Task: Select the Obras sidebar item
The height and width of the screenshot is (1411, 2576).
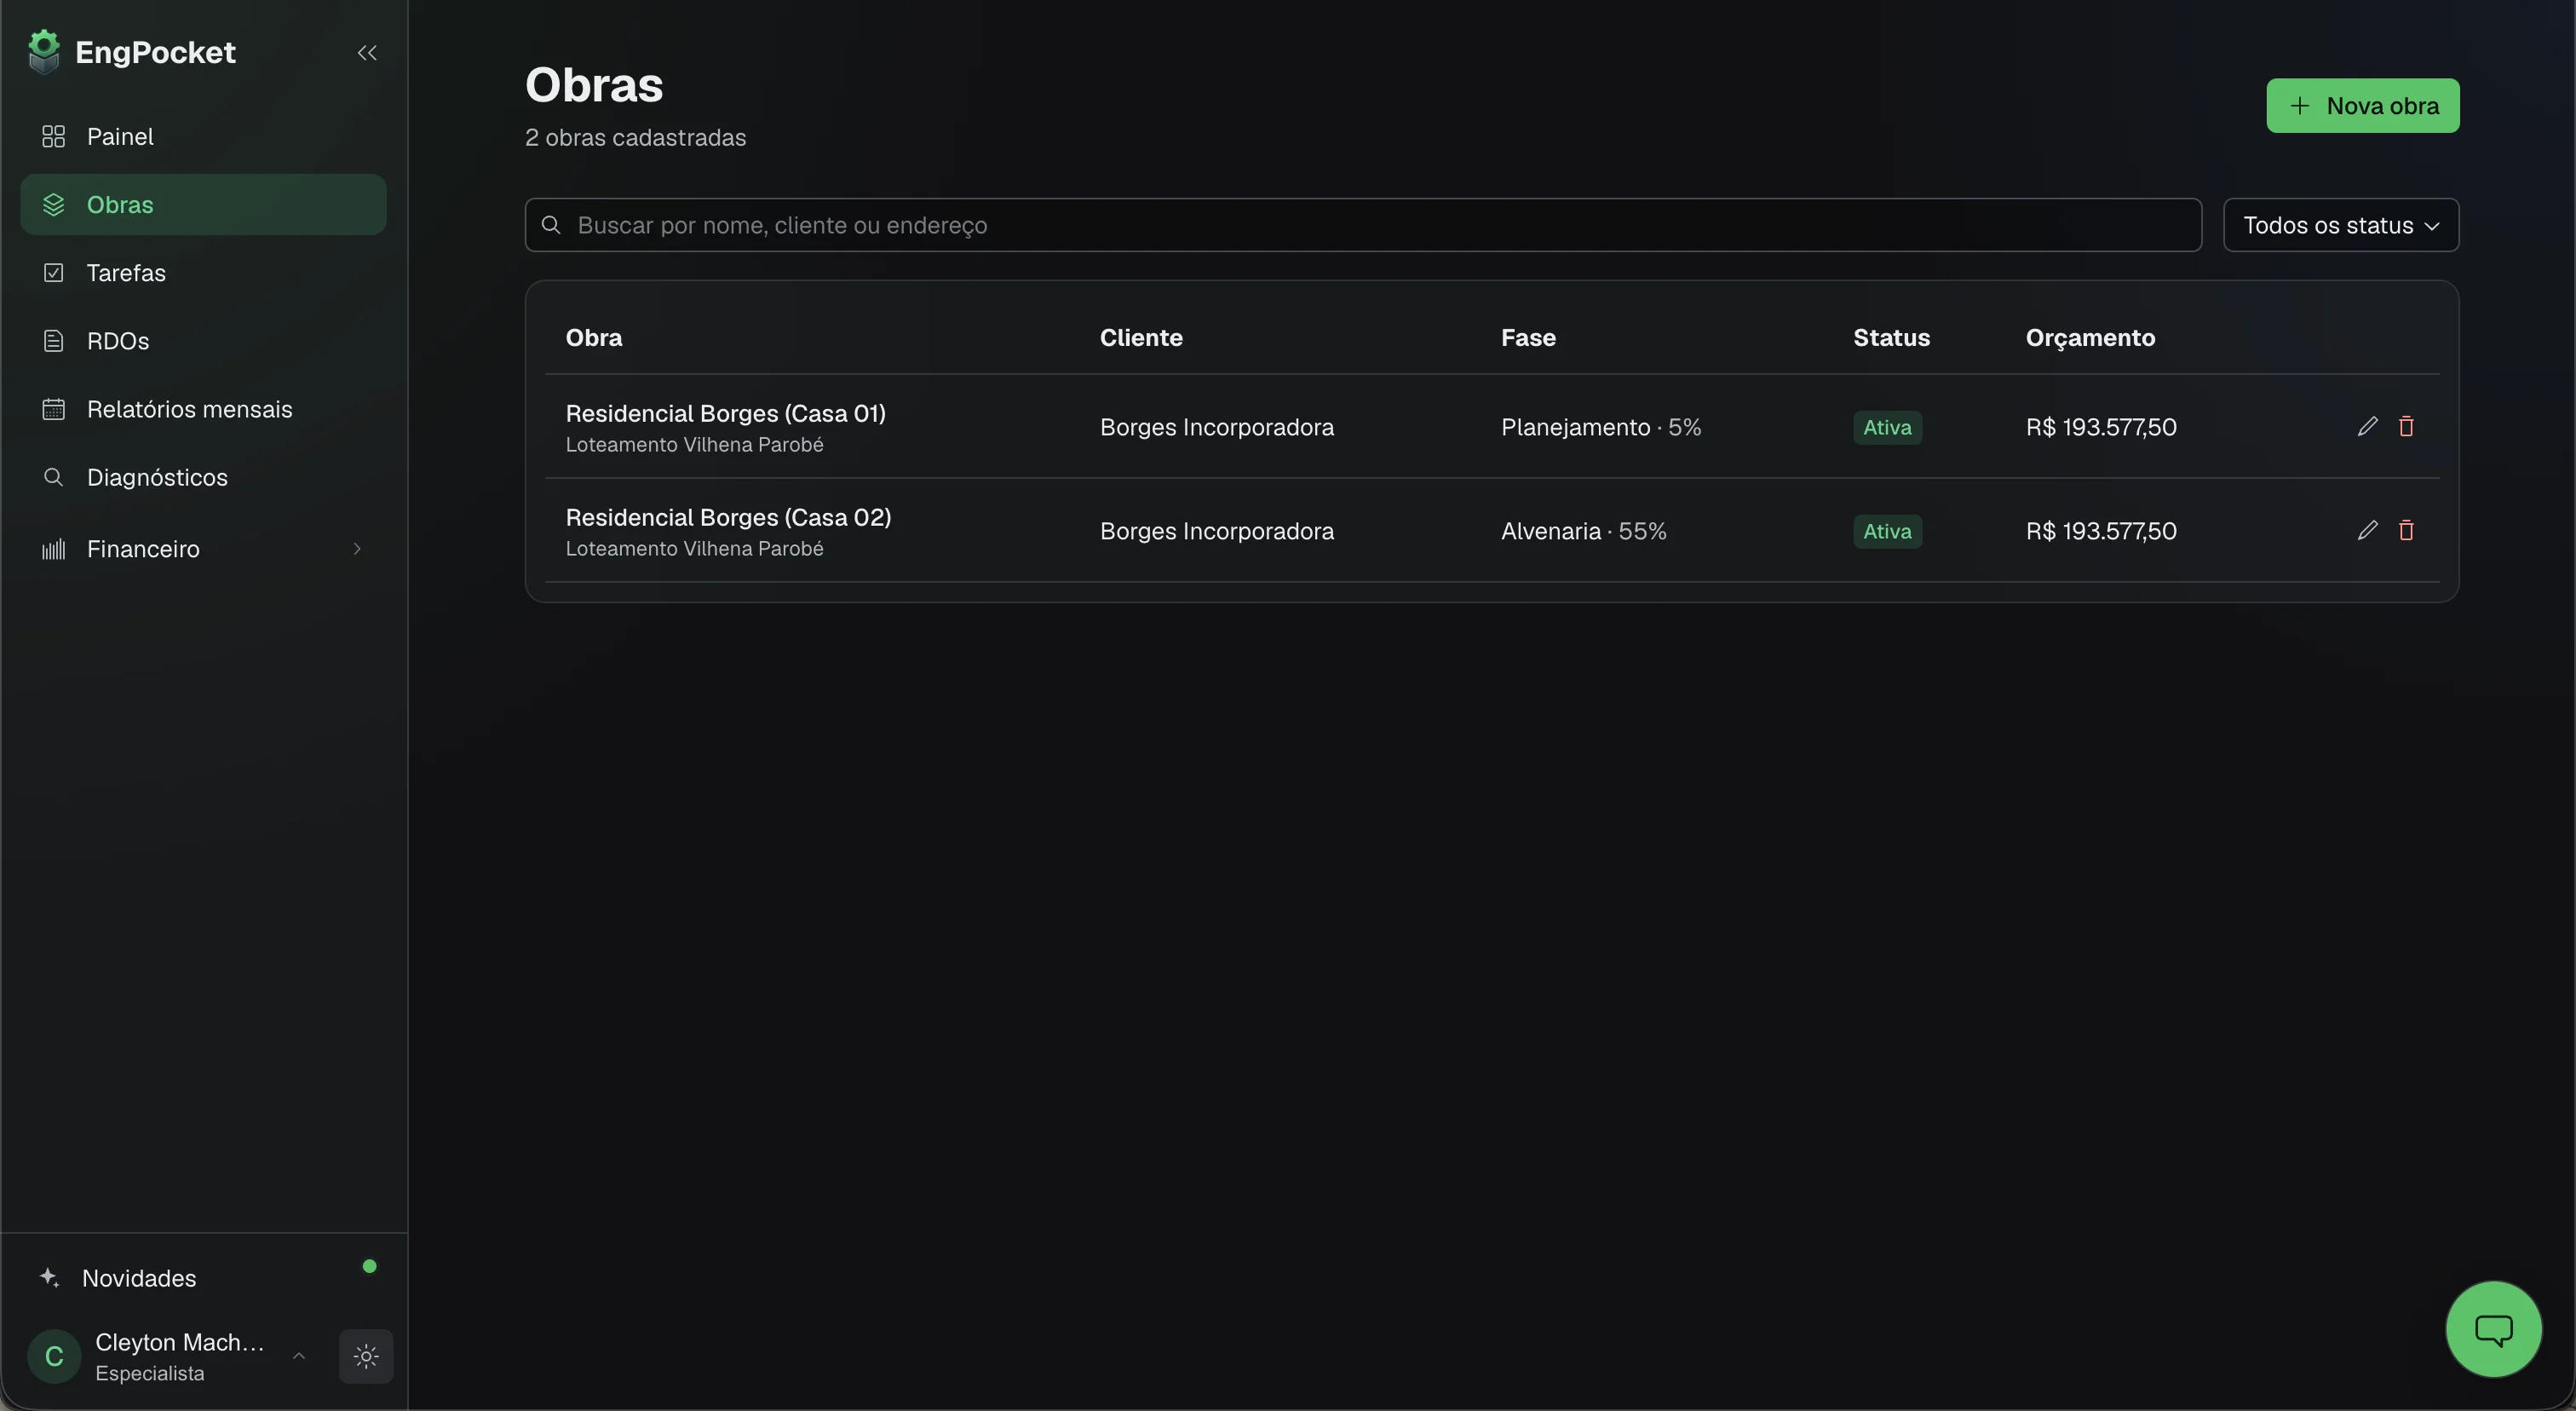Action: 203,204
